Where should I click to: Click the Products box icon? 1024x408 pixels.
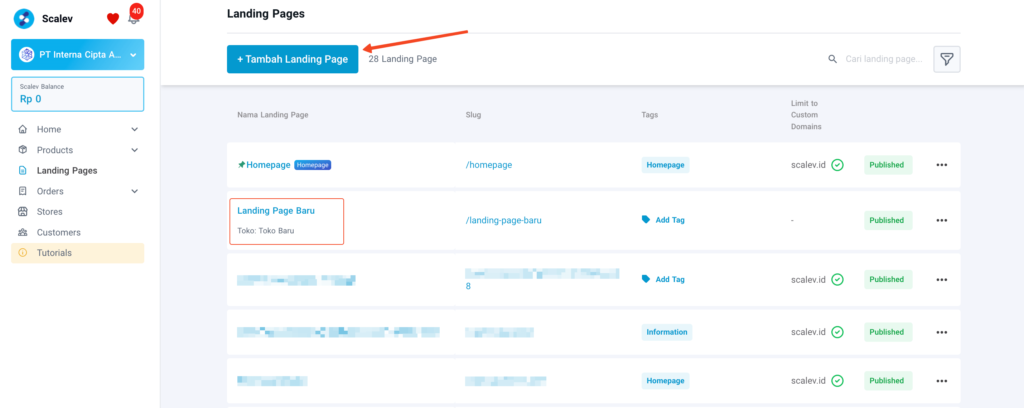point(23,150)
